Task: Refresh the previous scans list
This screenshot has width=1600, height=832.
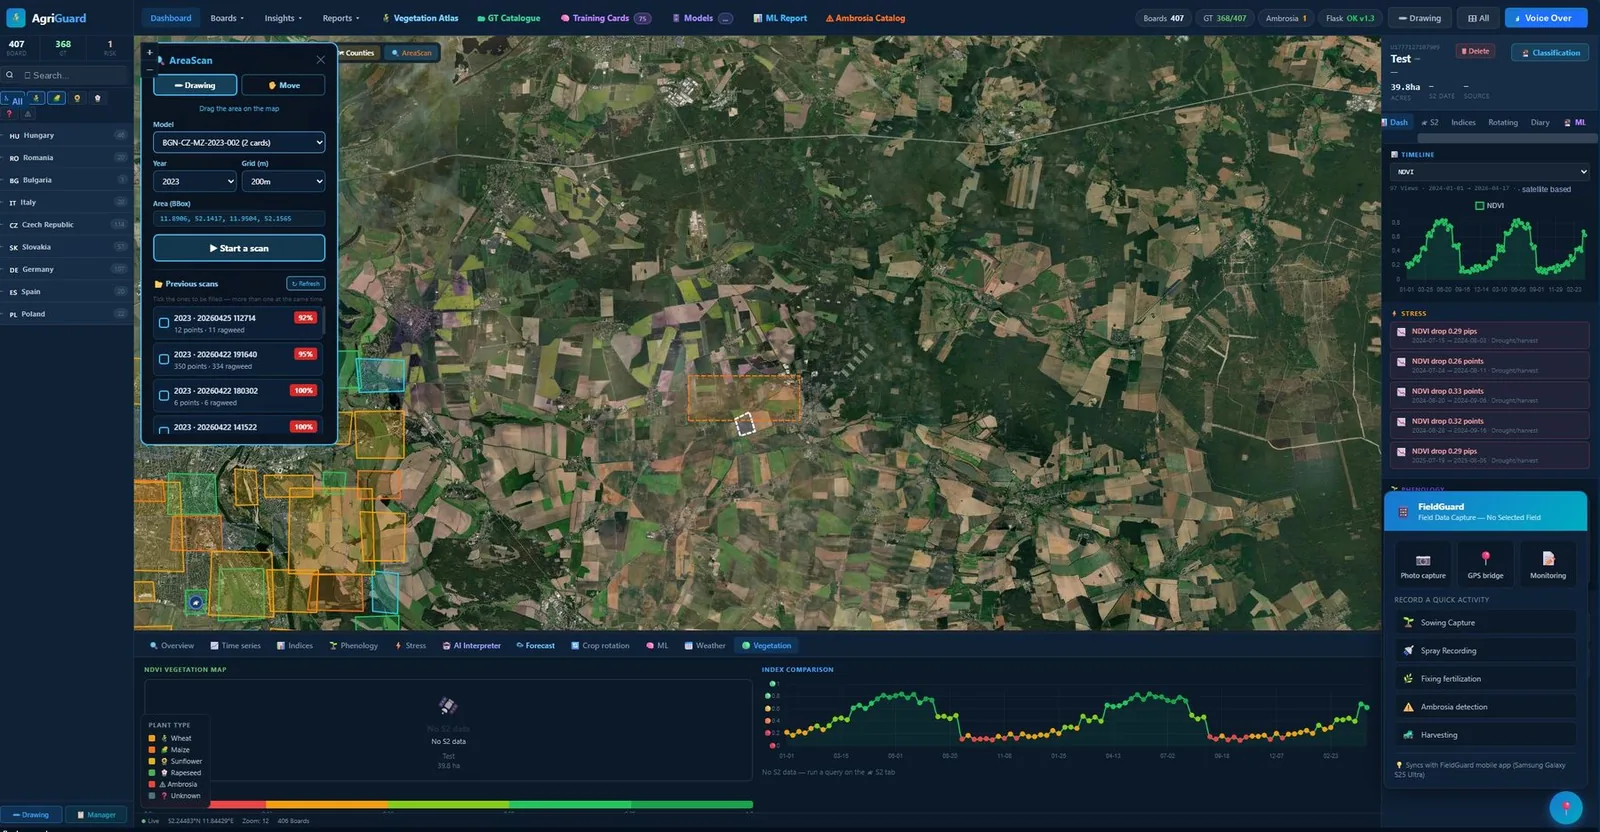Action: pos(306,283)
